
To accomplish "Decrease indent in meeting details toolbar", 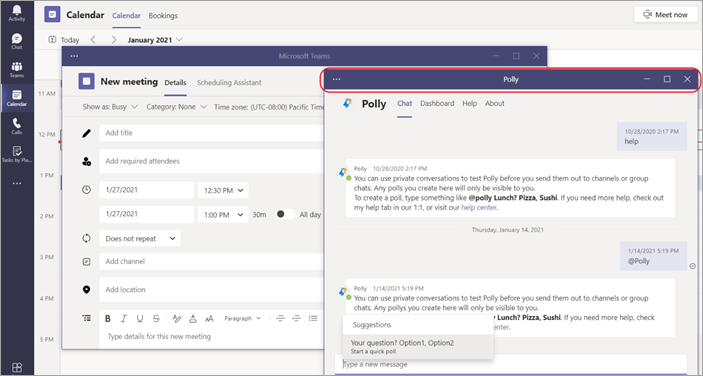I will 281,318.
